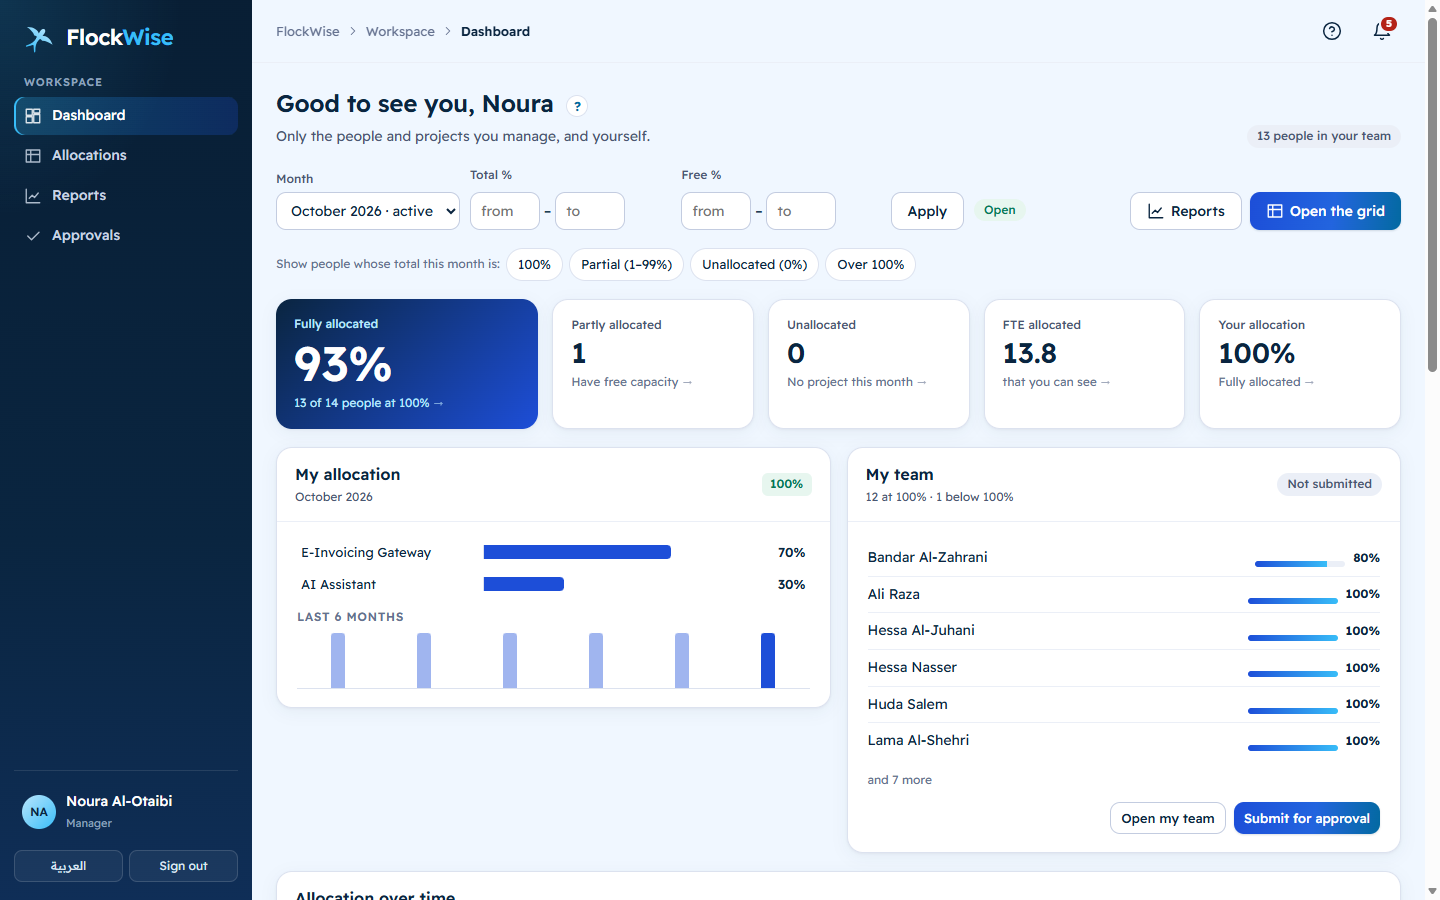1440x900 pixels.
Task: Toggle the Over 100% filter chip
Action: 871,265
